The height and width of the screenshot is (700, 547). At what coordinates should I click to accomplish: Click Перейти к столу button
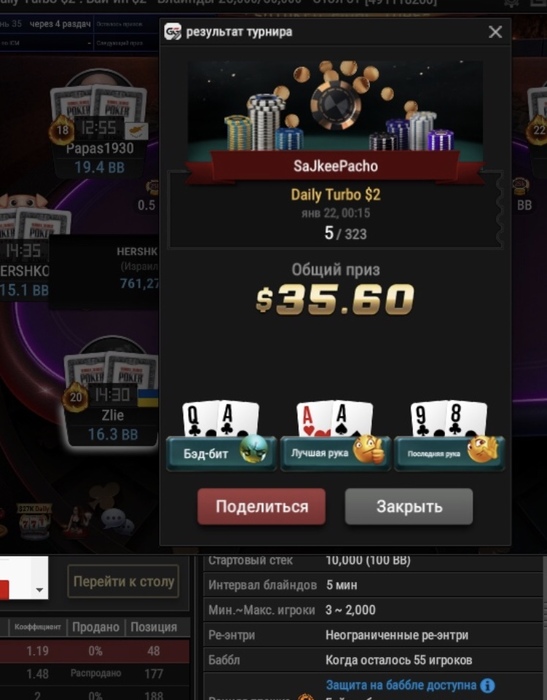[x=123, y=581]
